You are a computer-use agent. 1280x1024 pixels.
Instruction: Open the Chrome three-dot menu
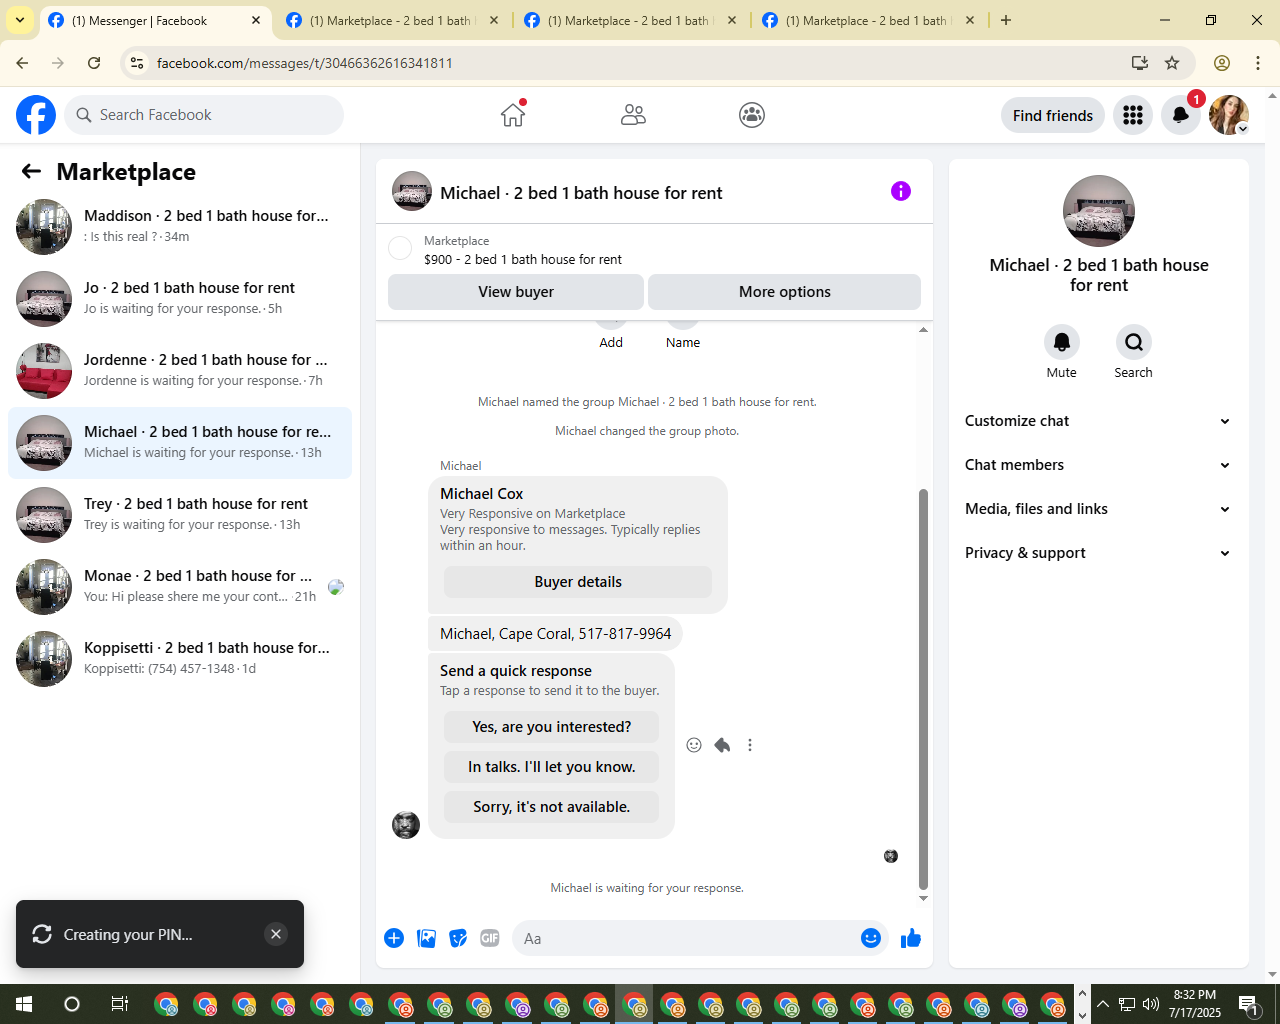tap(1258, 63)
